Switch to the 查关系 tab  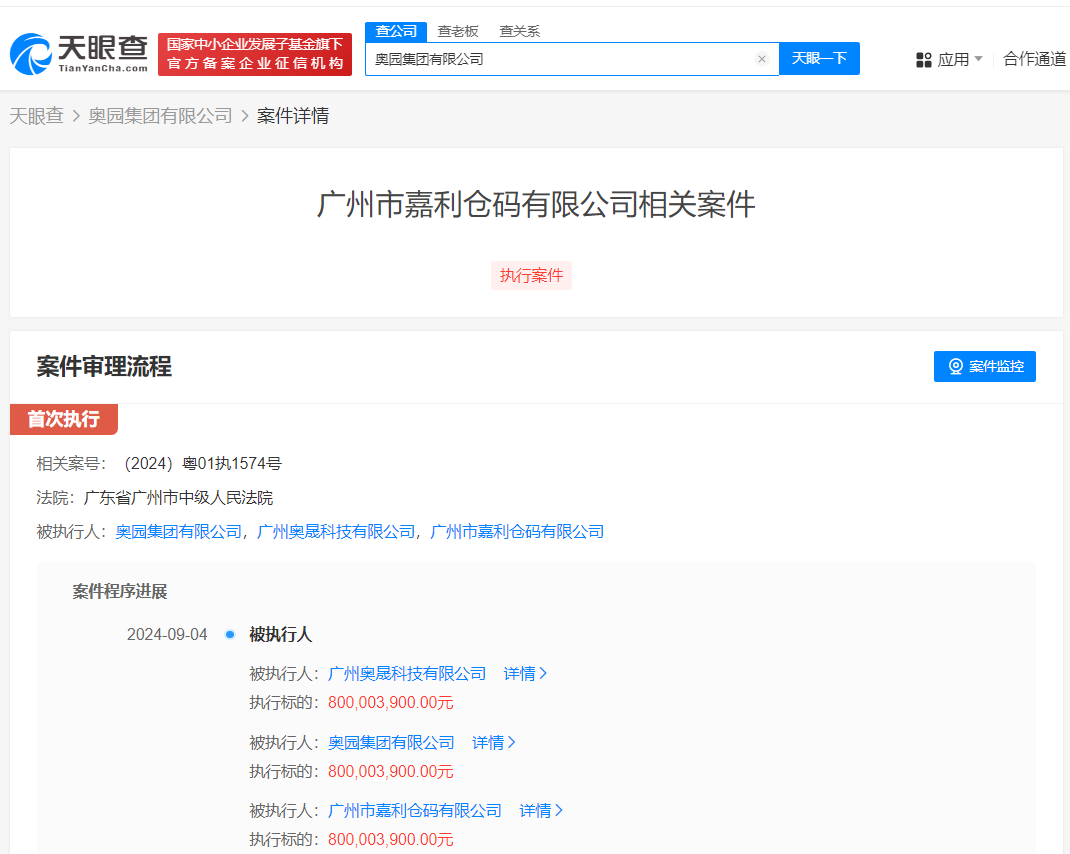coord(520,31)
